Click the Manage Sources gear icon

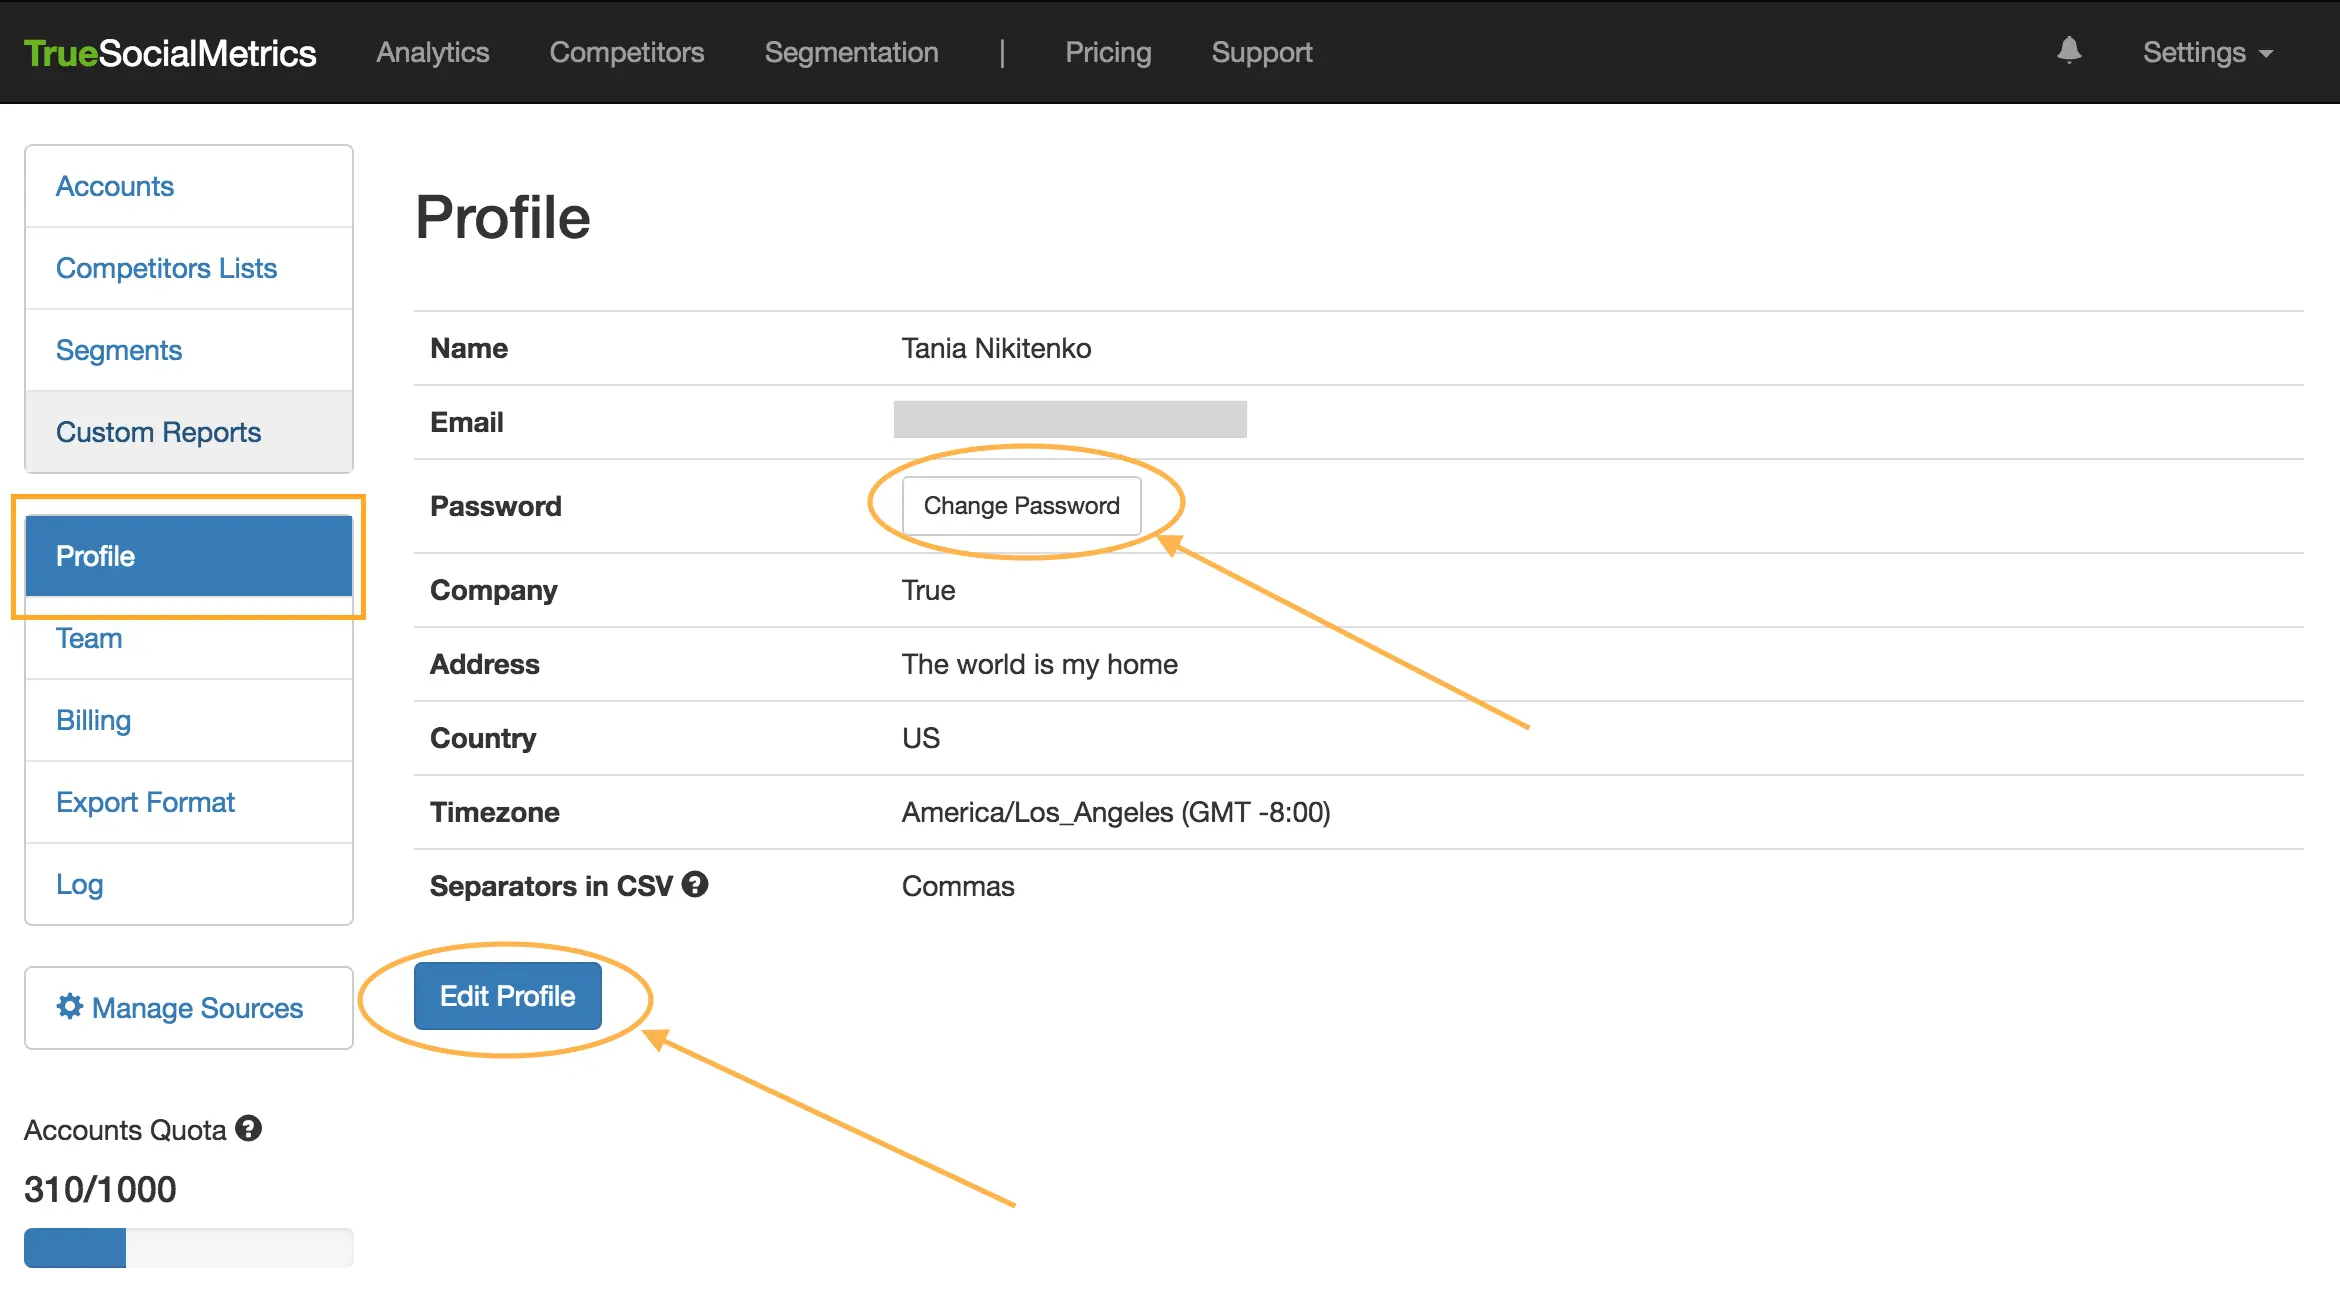(x=69, y=1006)
